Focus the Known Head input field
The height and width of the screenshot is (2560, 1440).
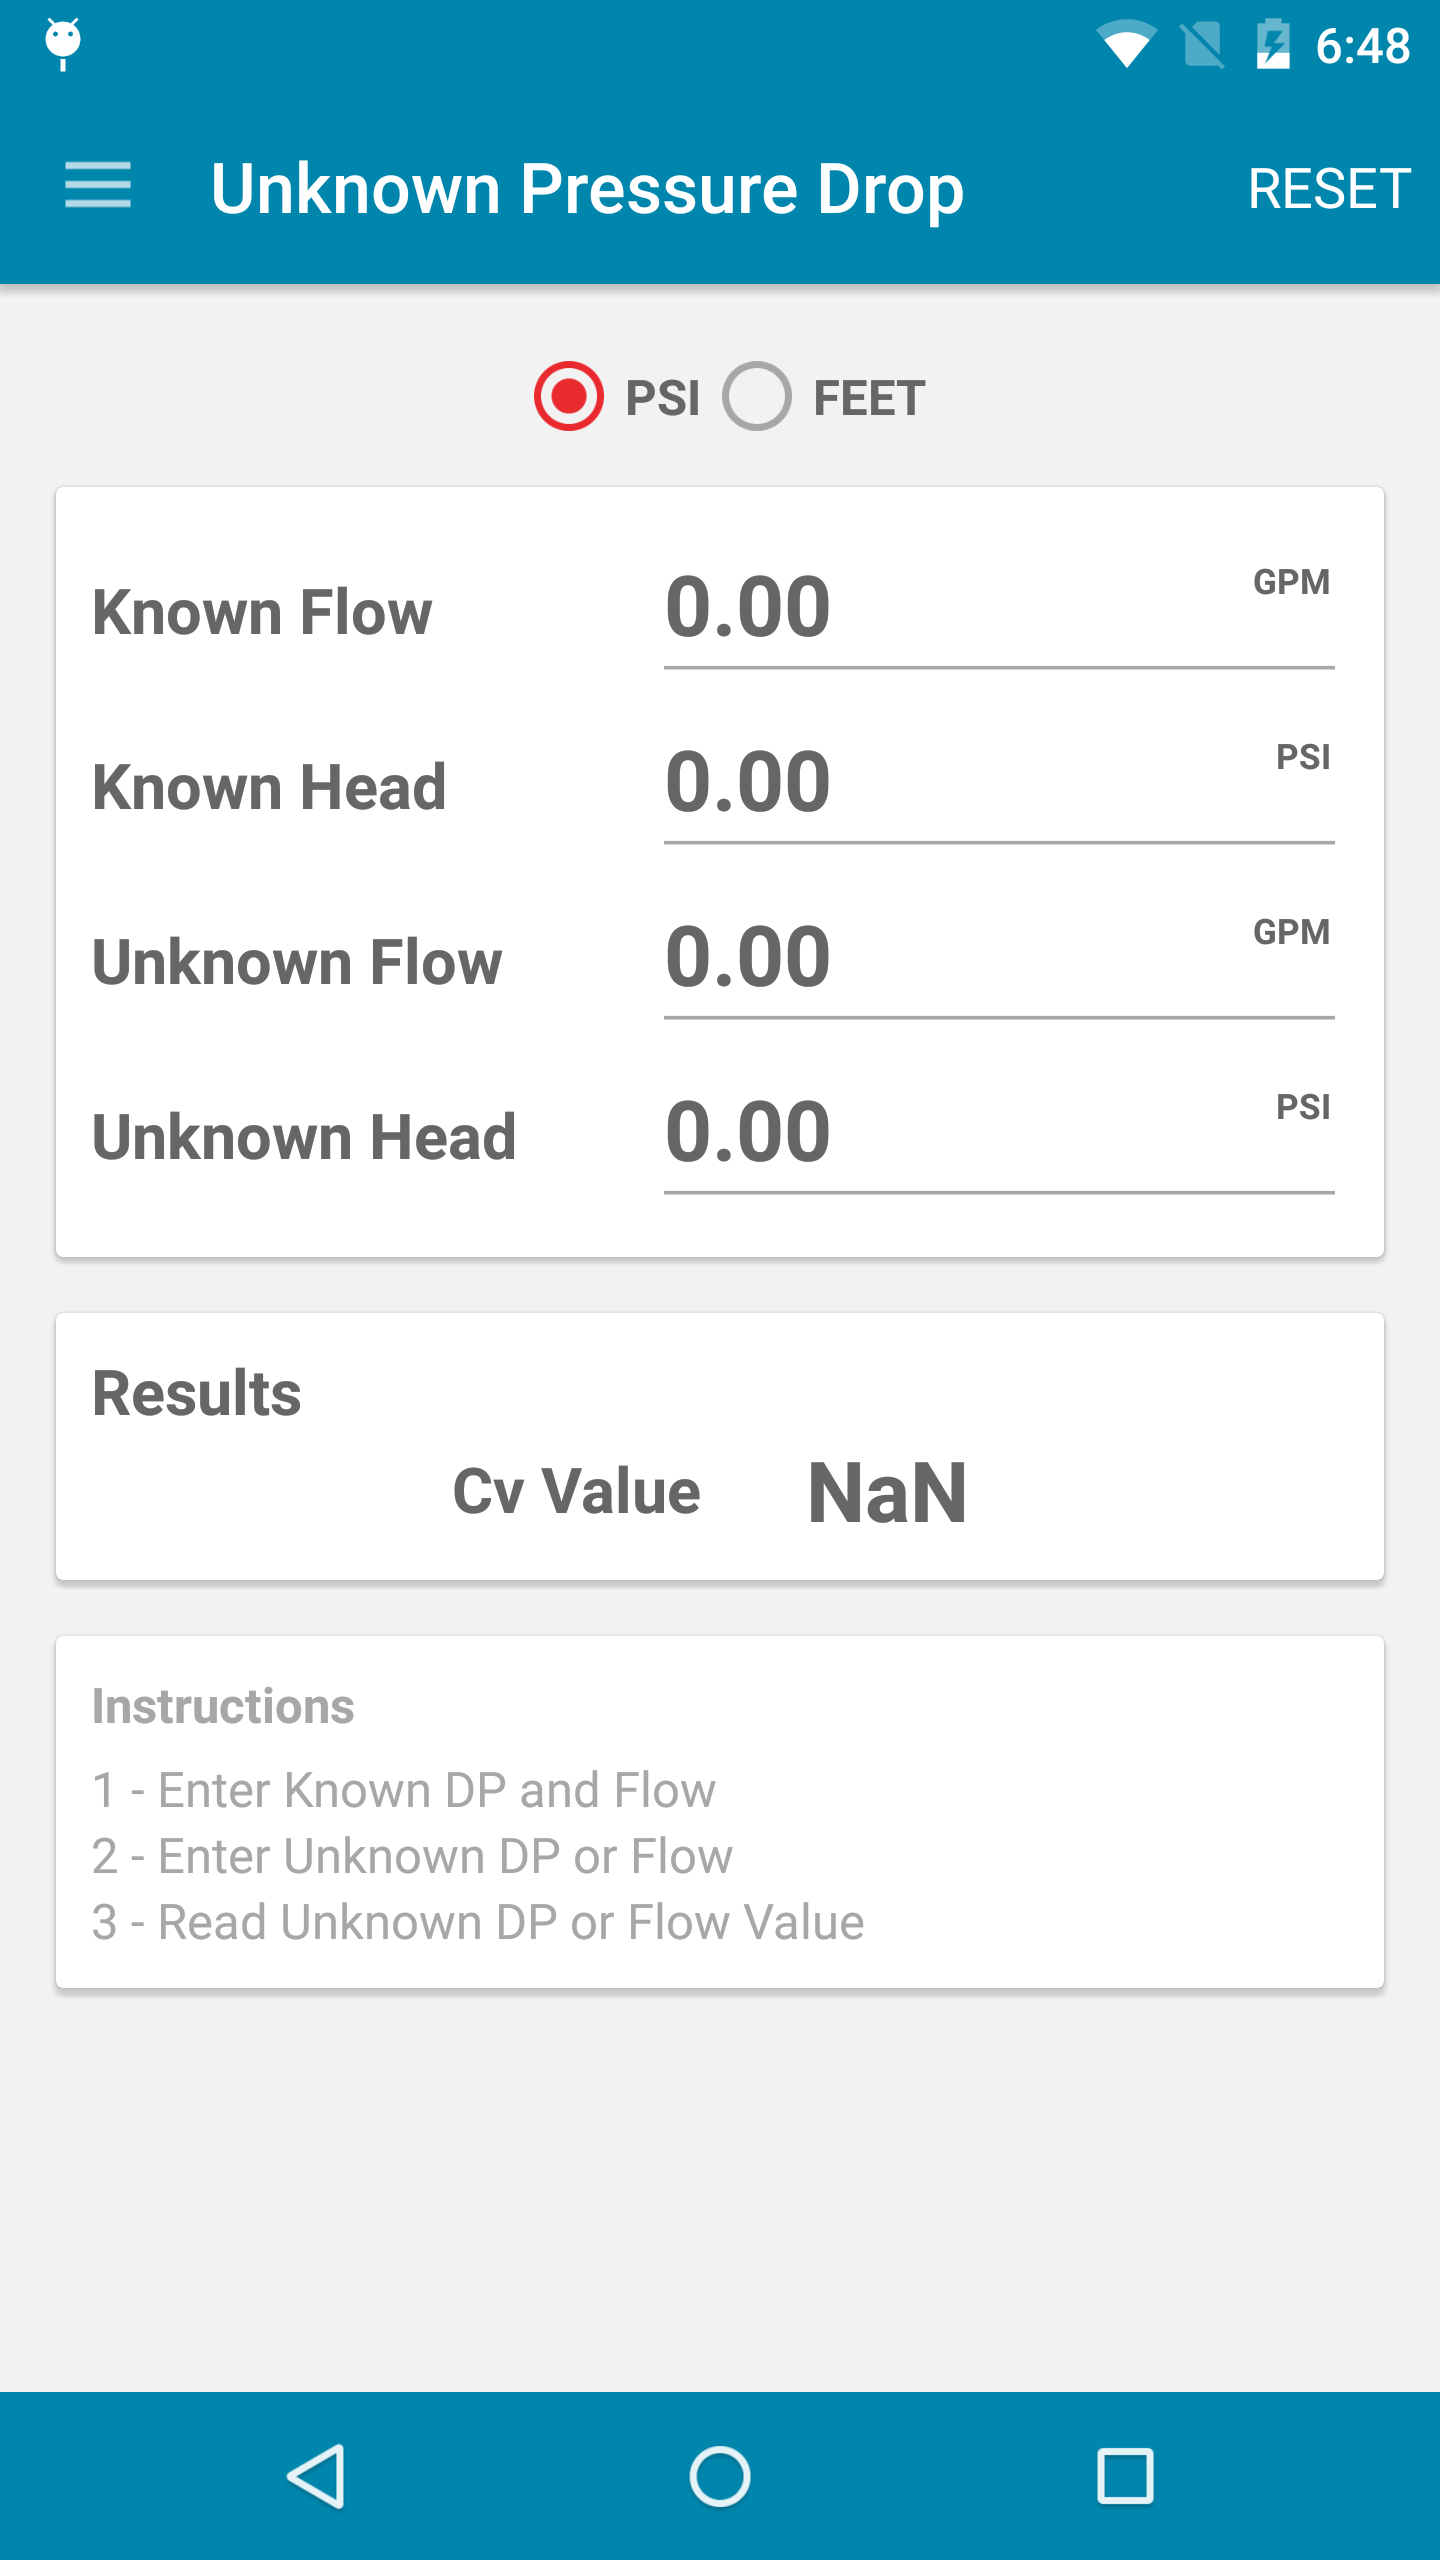click(999, 784)
